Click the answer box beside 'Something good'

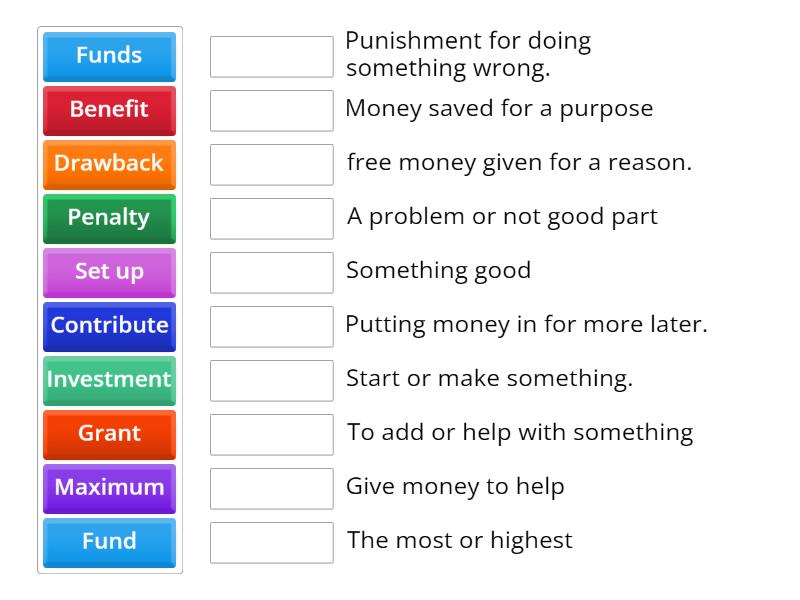[x=271, y=272]
